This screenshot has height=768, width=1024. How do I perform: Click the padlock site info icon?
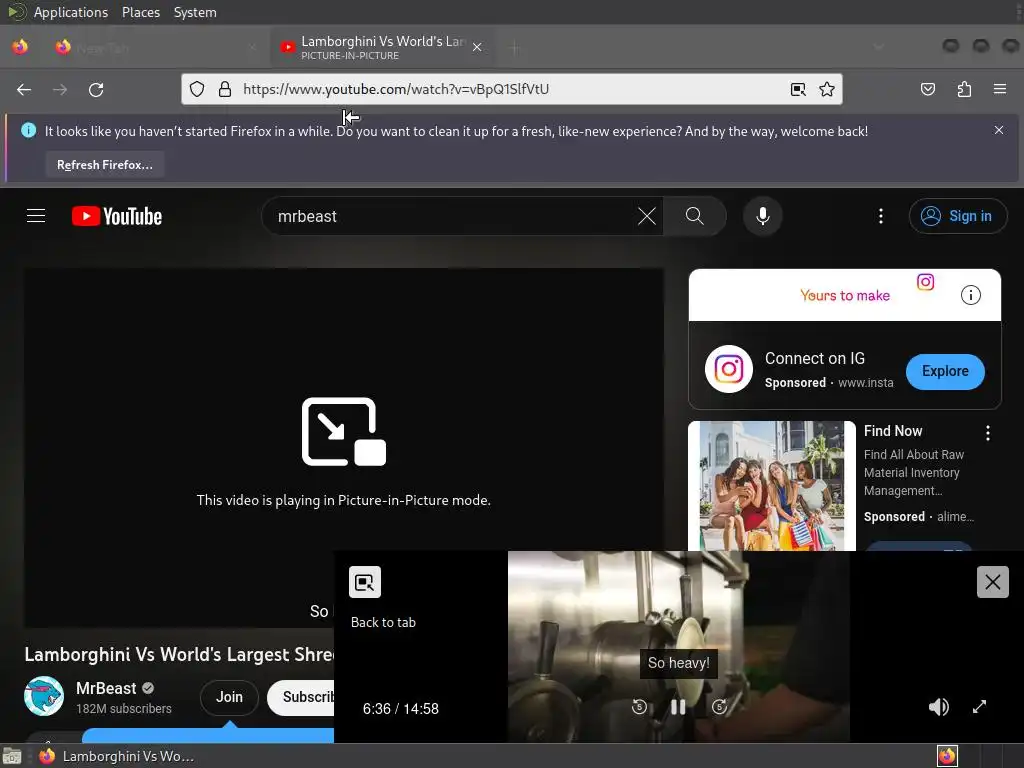coord(225,89)
